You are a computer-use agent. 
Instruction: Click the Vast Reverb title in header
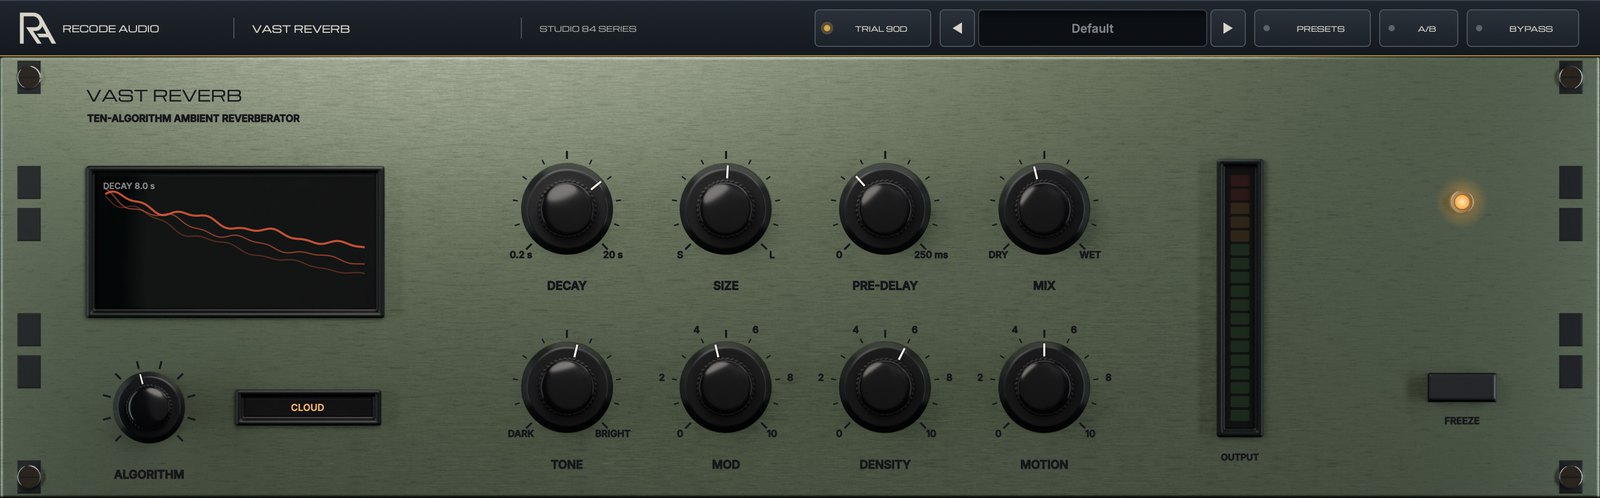[x=301, y=29]
